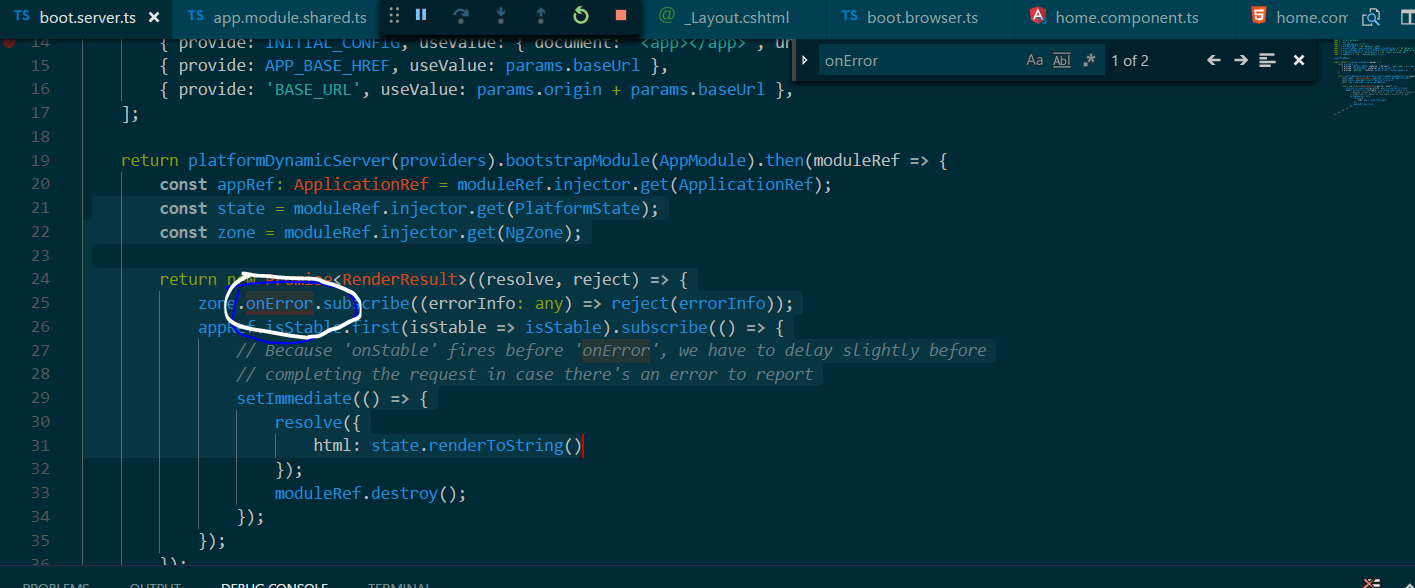The height and width of the screenshot is (588, 1415).
Task: Click the '1 of 2' match counter
Action: coord(1130,60)
